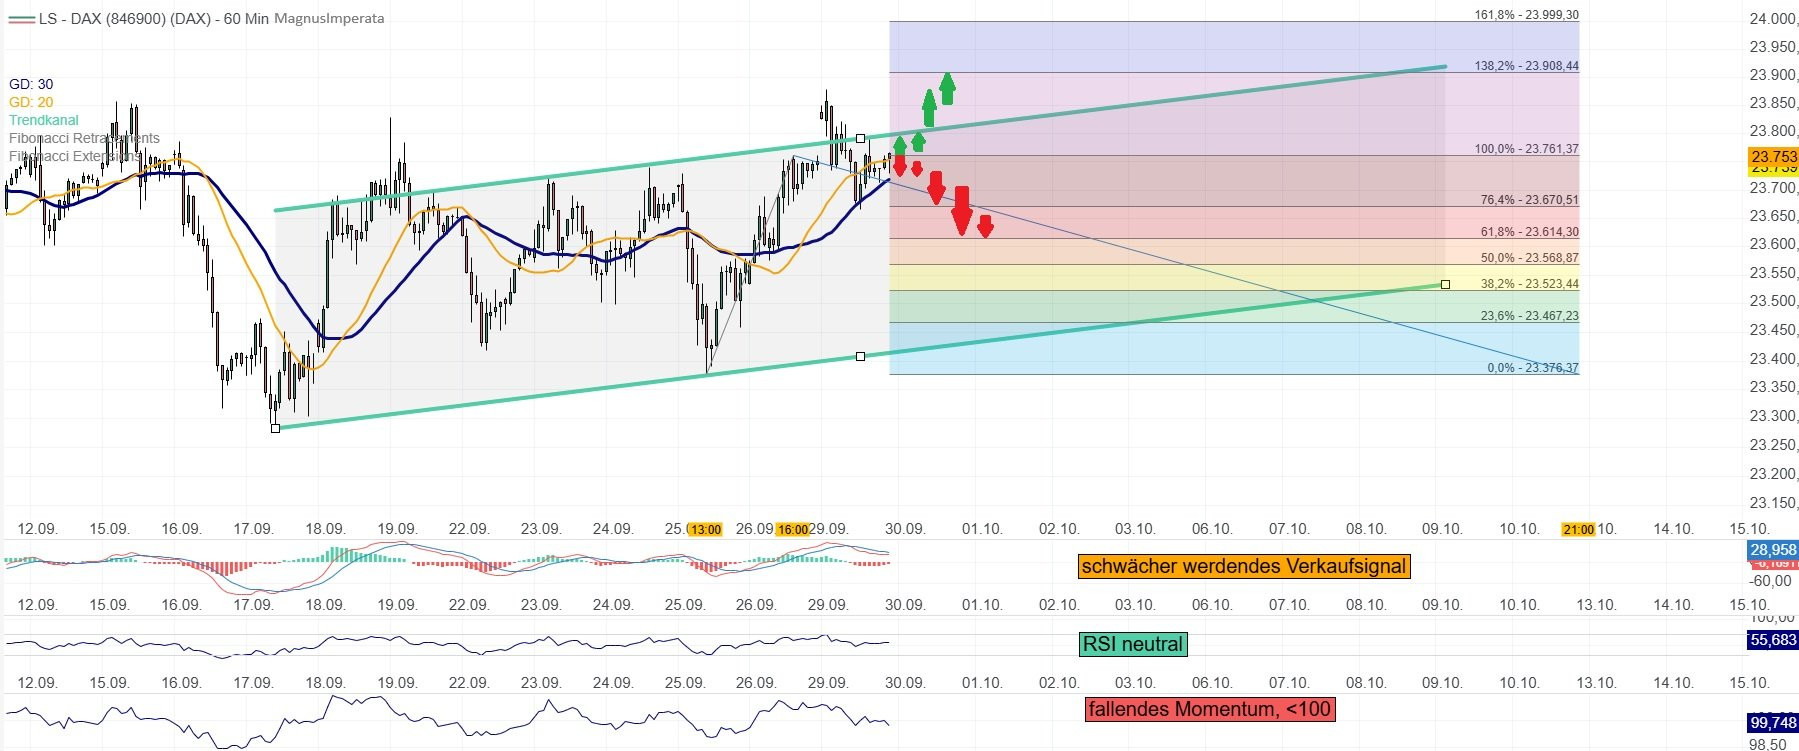This screenshot has height=751, width=1799.
Task: Click the Fibonacci Retracements legend entry
Action: (84, 138)
